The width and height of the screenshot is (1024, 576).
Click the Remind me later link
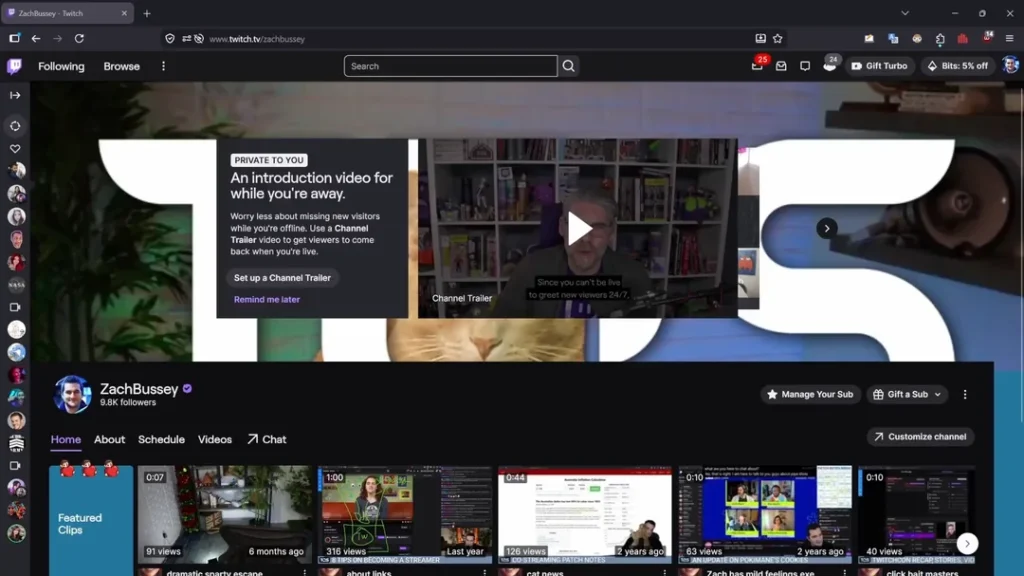(266, 299)
